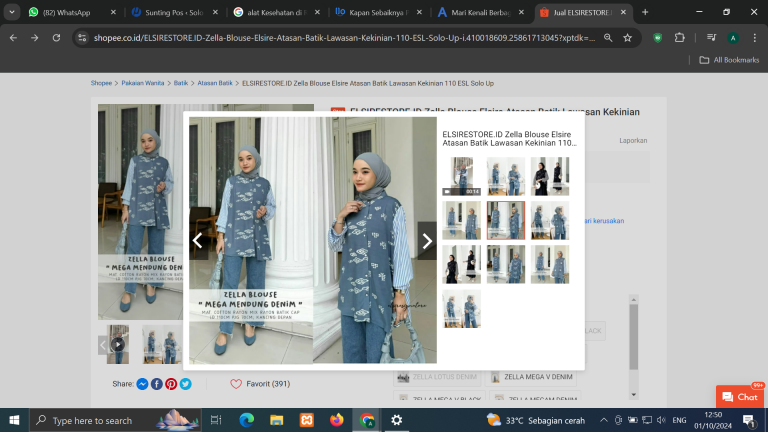
Task: Open the Windows Start menu
Action: (x=14, y=420)
